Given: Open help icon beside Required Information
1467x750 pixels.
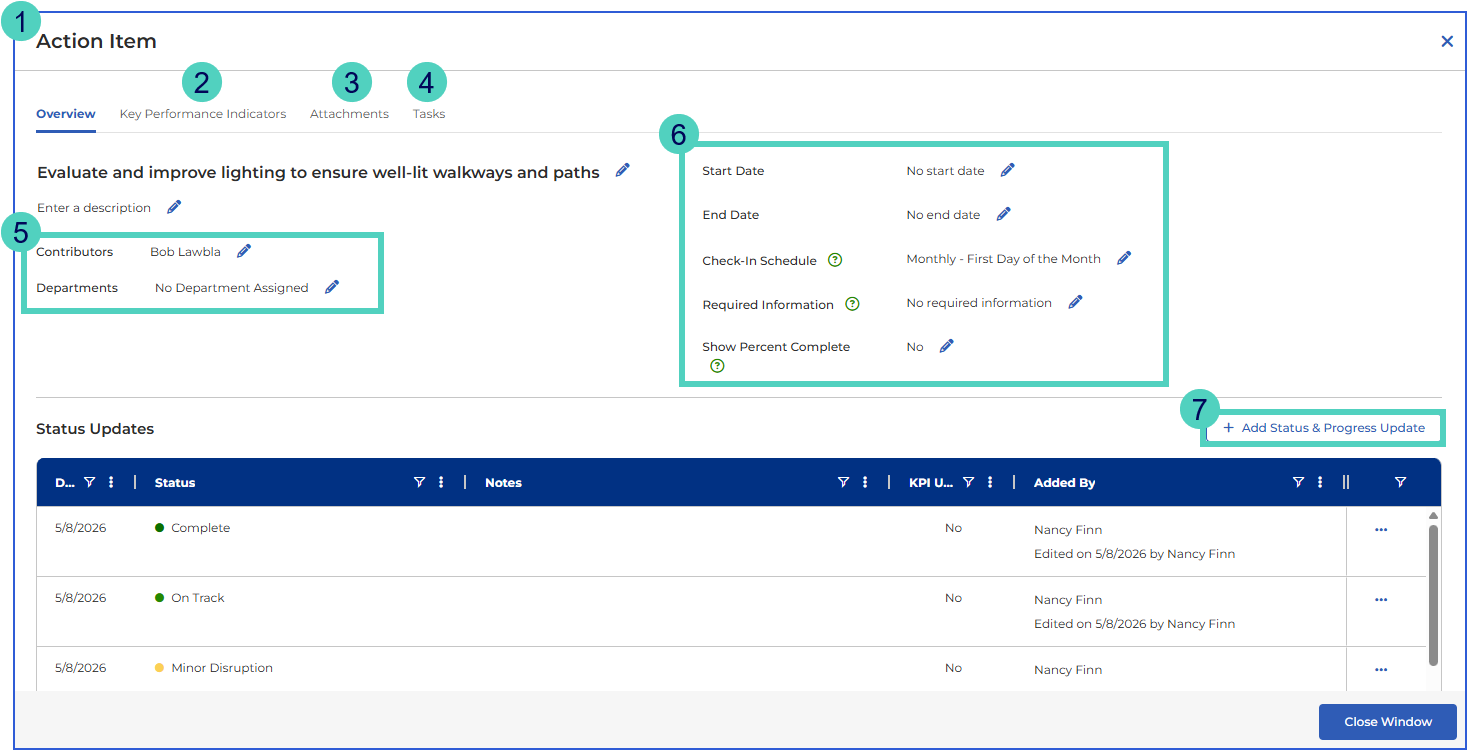Looking at the screenshot, I should coord(852,304).
